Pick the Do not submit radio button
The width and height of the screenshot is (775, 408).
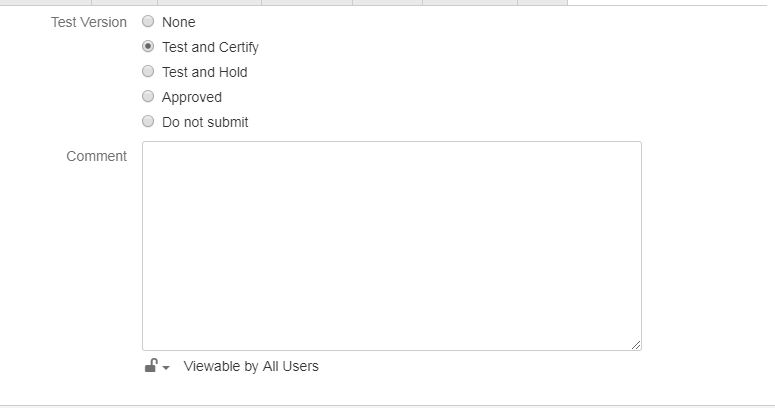[148, 121]
